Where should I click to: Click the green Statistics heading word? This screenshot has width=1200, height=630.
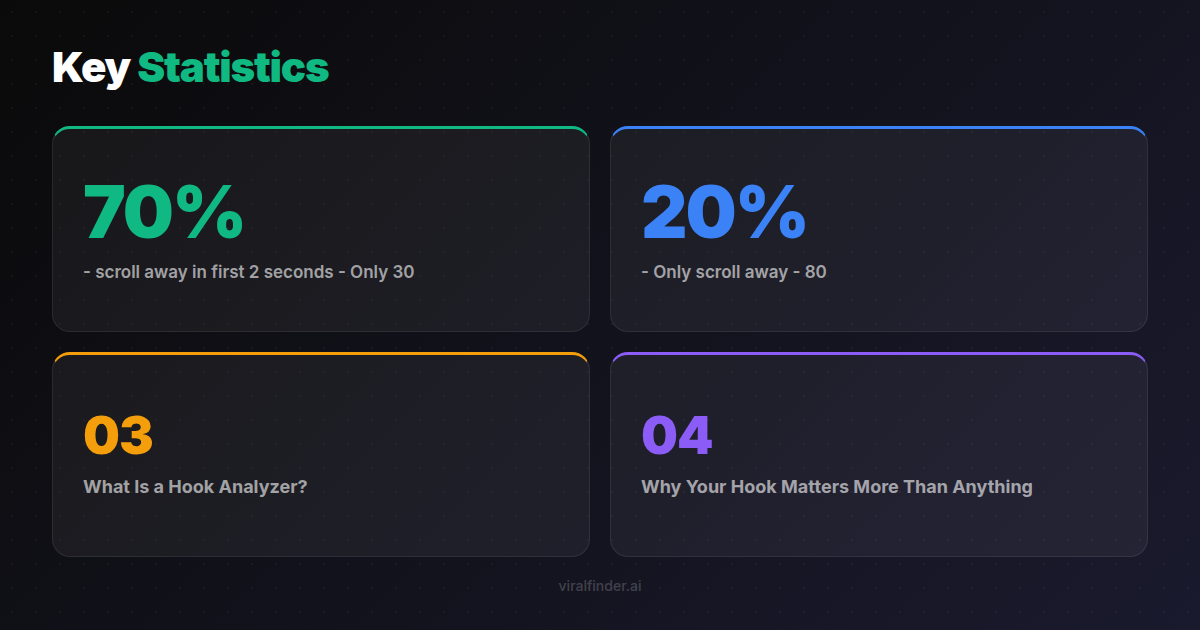click(x=233, y=68)
